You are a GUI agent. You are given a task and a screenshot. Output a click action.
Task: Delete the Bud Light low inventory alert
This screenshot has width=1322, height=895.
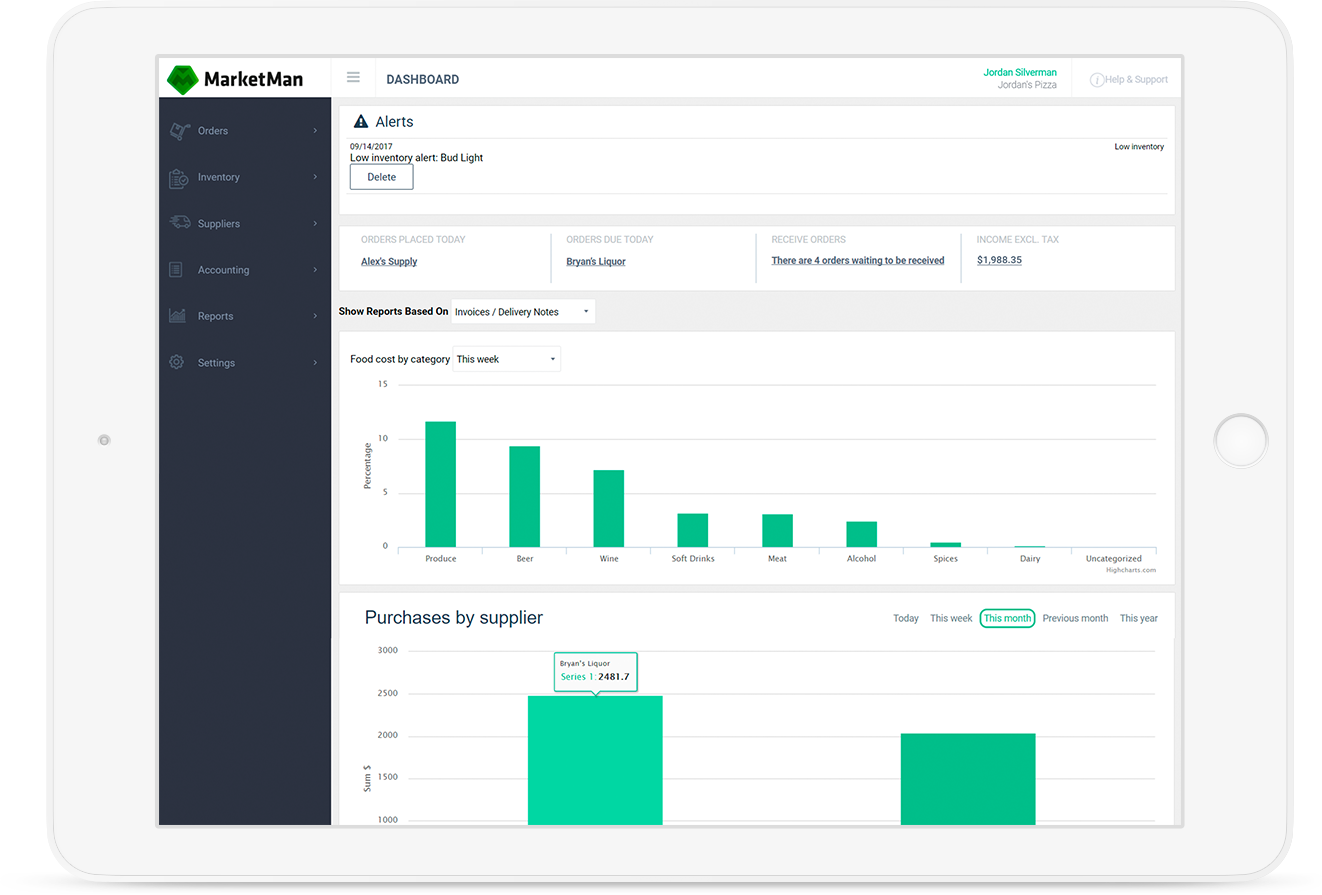(x=381, y=177)
